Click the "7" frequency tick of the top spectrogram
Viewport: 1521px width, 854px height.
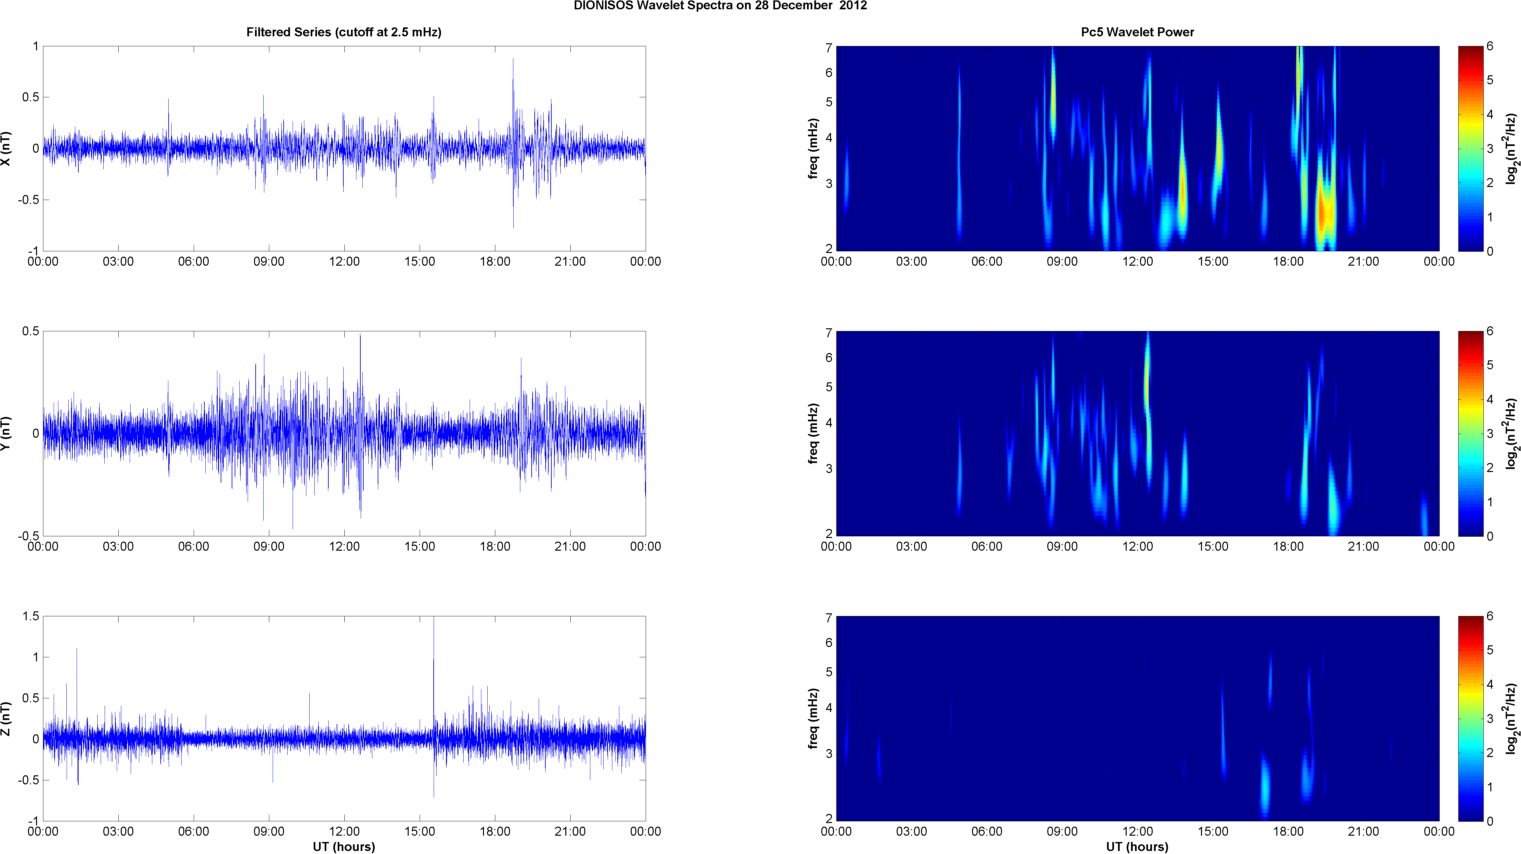(x=829, y=48)
